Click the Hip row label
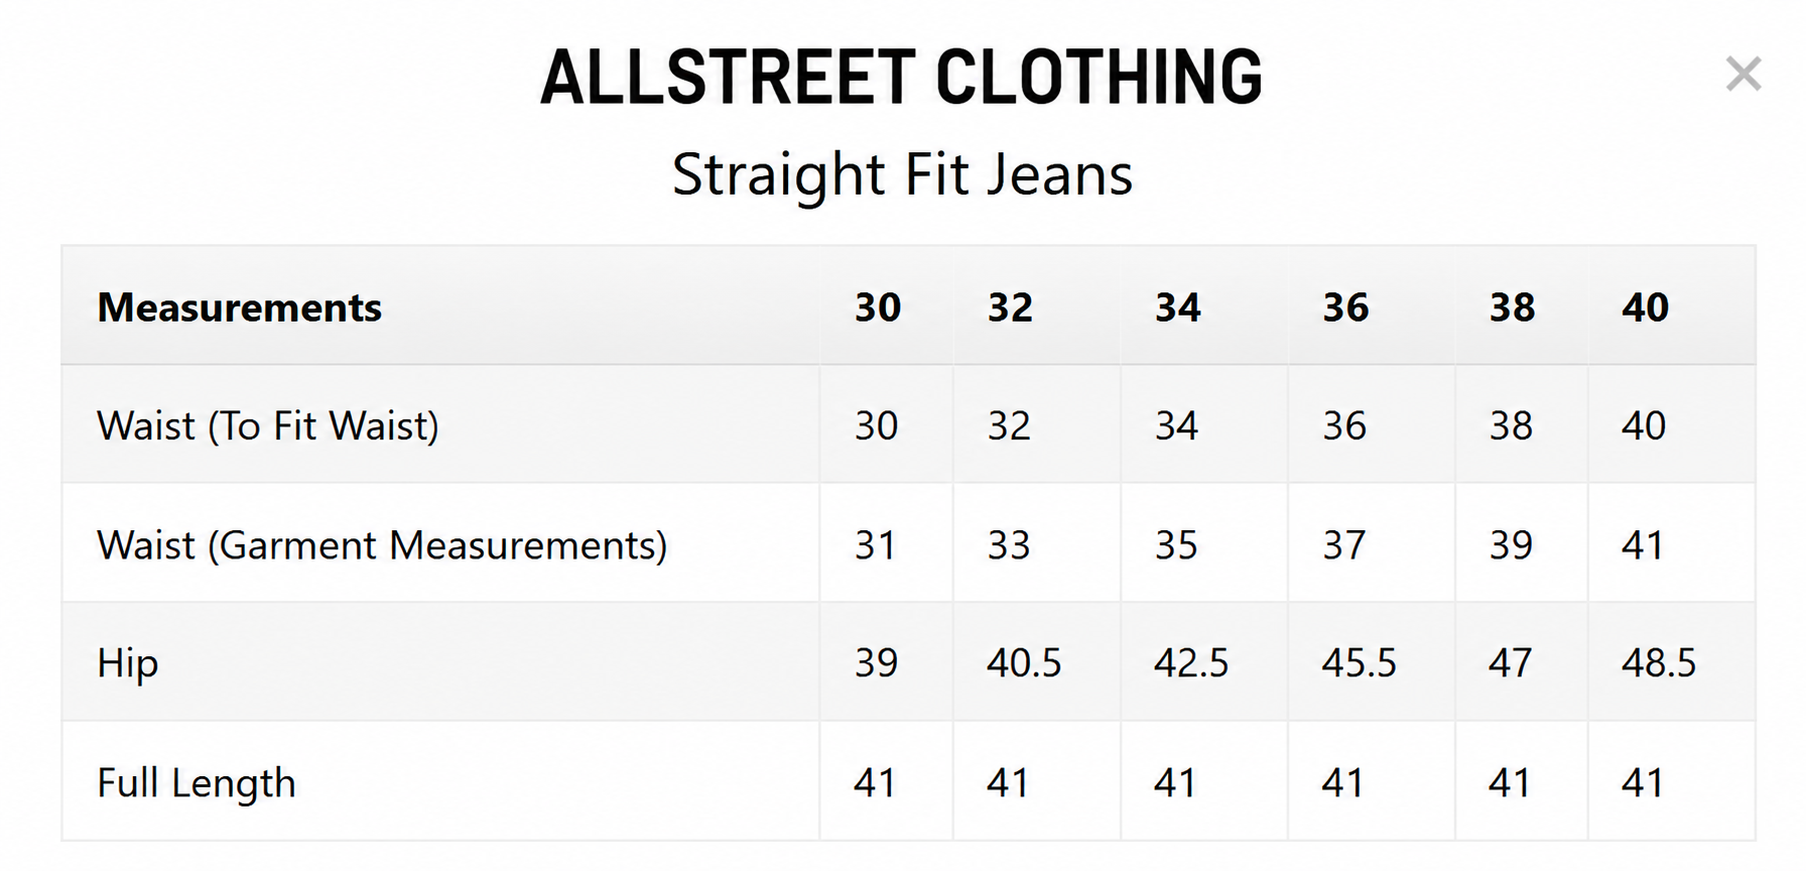Viewport: 1806px width, 871px height. coord(127,664)
